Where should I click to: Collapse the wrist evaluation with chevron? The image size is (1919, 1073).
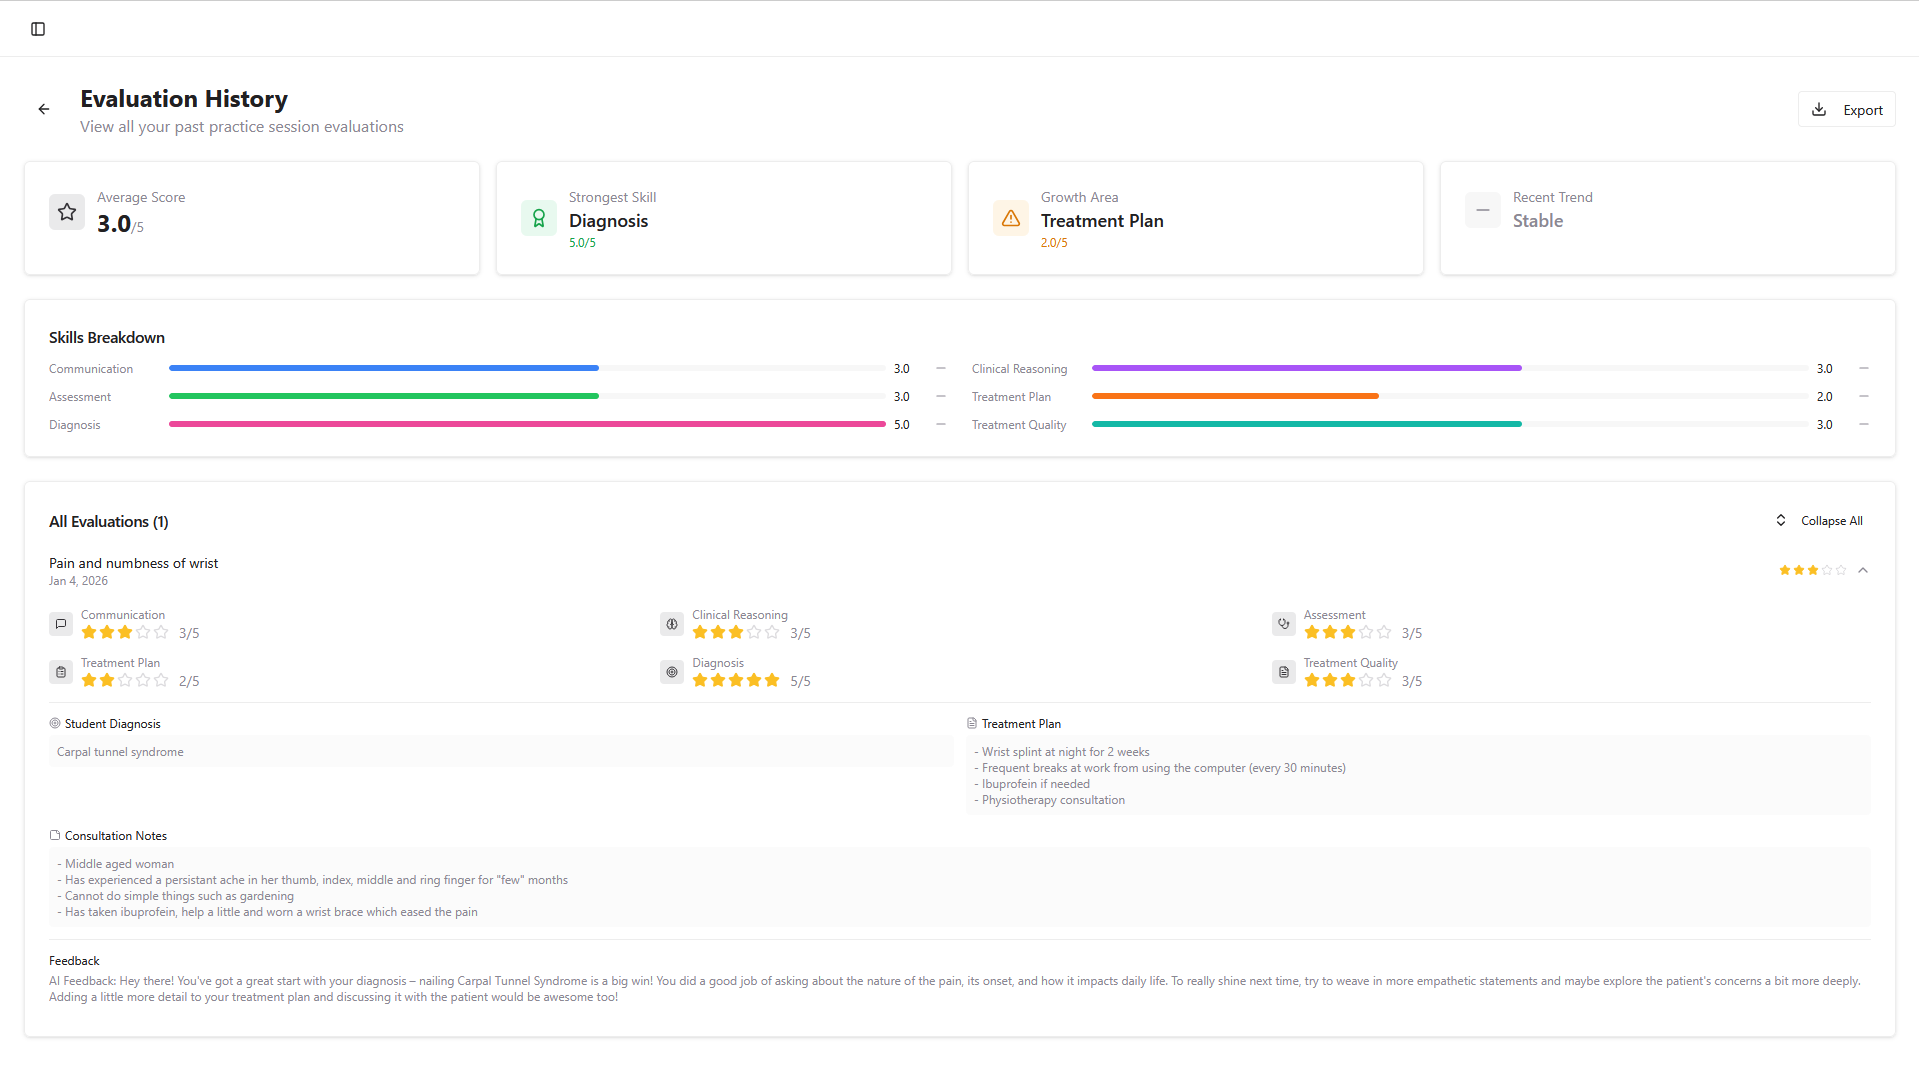pos(1863,570)
